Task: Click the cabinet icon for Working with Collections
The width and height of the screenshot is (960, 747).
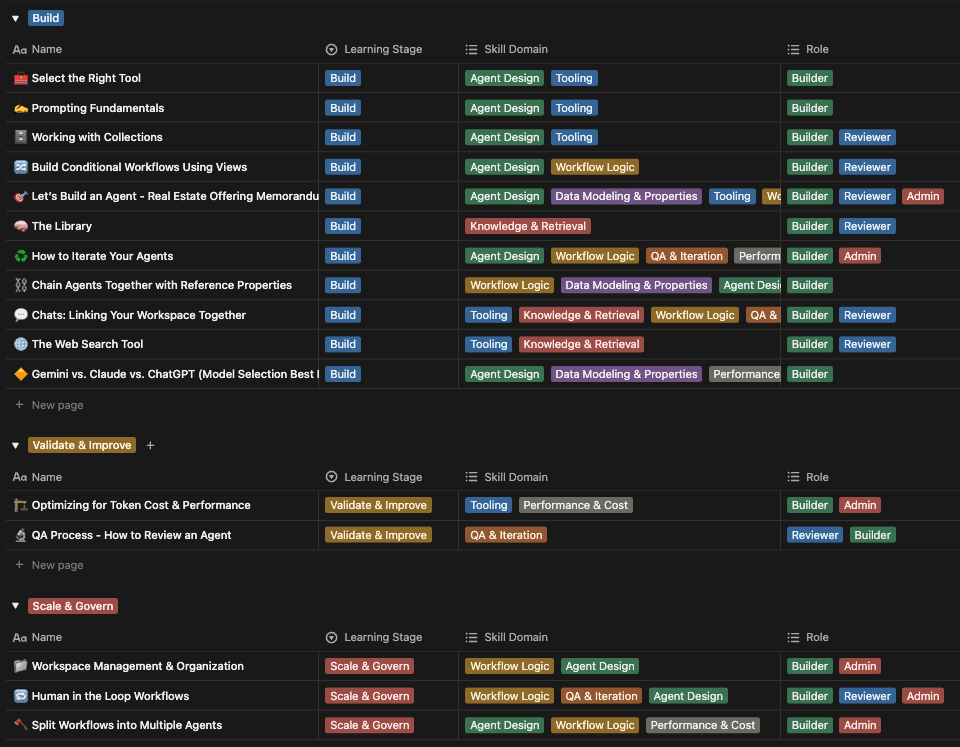Action: point(21,137)
